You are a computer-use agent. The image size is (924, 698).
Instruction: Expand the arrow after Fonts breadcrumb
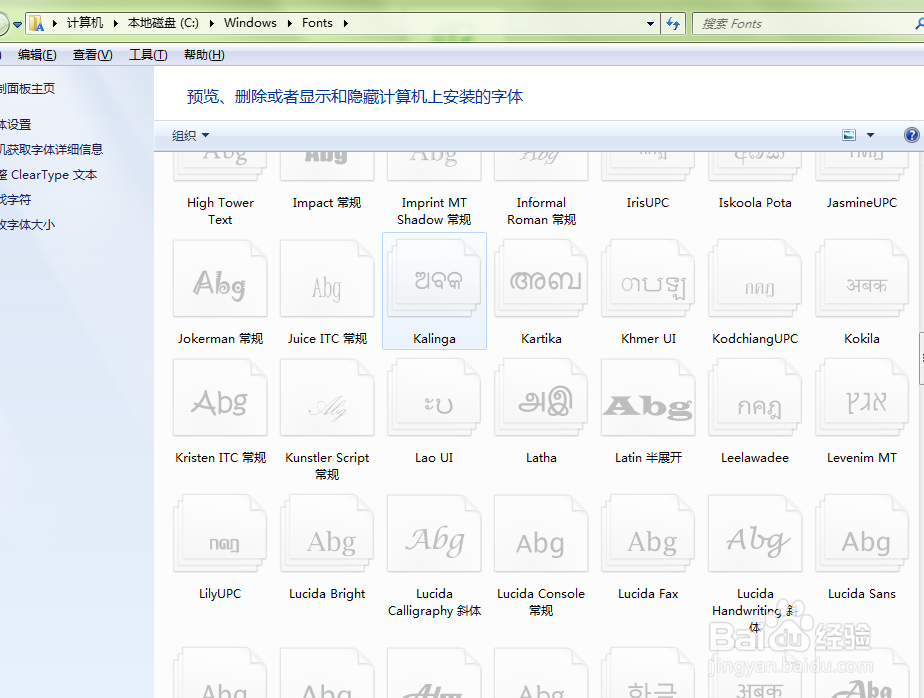point(345,23)
